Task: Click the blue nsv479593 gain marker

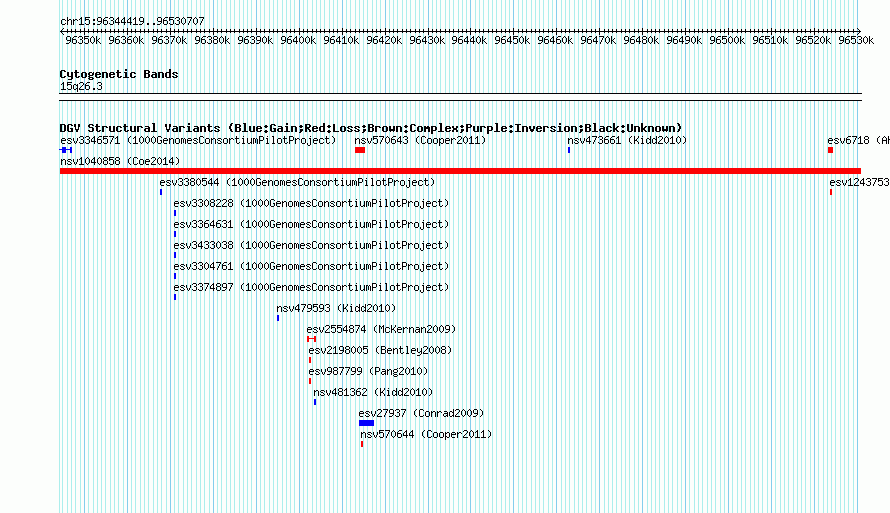Action: tap(278, 318)
